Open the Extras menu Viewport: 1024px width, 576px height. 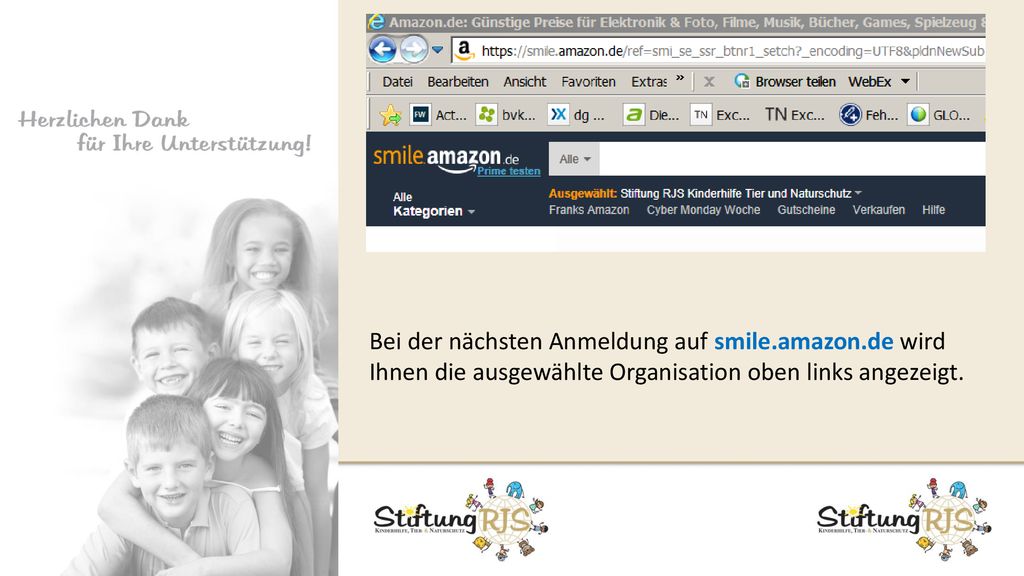pos(648,82)
